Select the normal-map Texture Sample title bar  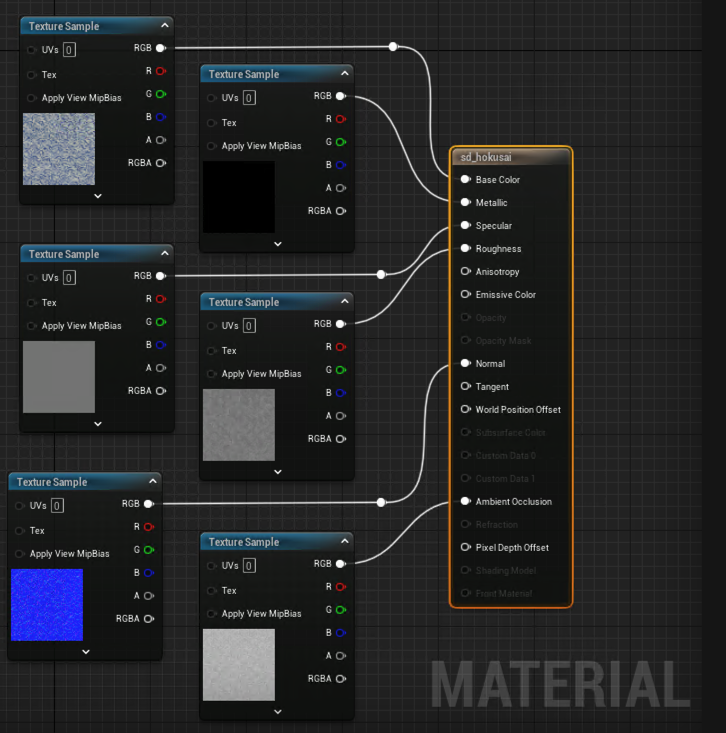(85, 482)
